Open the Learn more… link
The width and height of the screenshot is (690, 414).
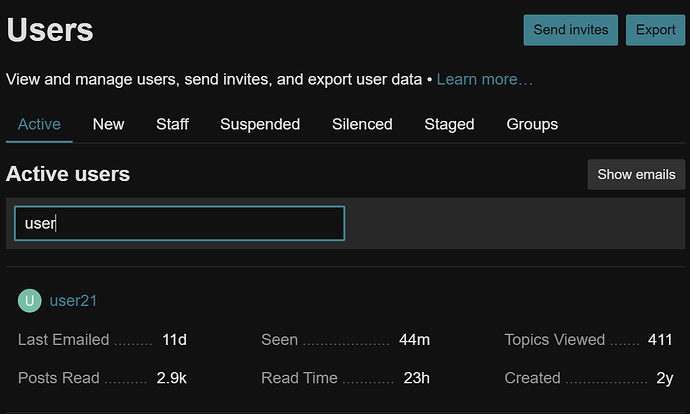tap(484, 79)
